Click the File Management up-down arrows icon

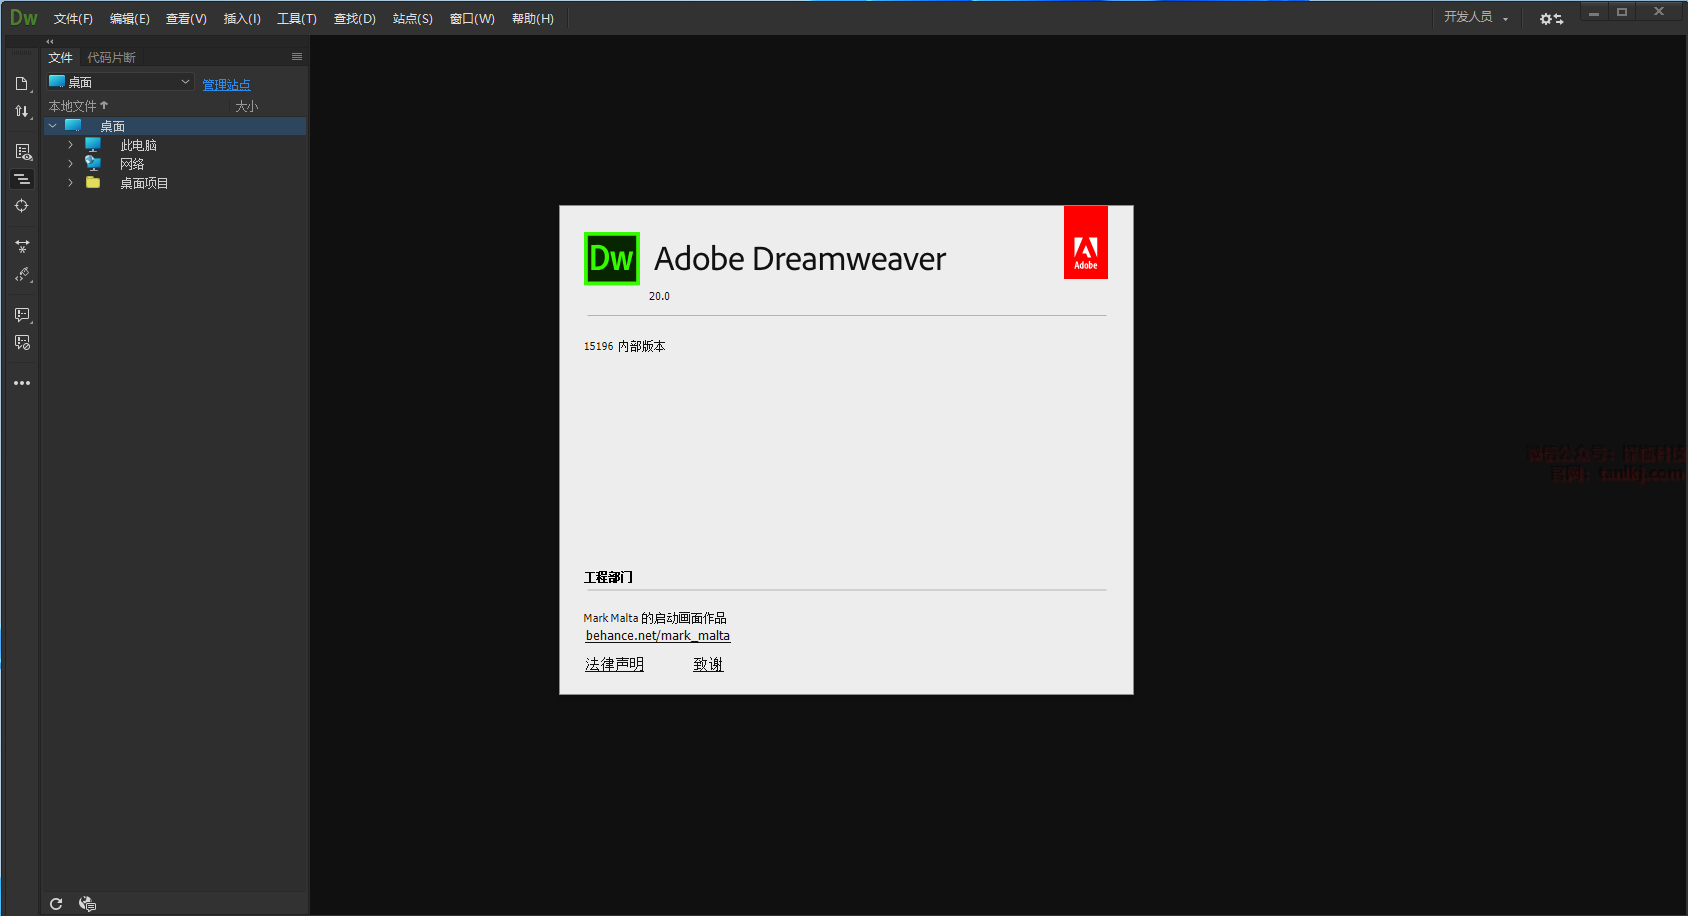pos(22,111)
